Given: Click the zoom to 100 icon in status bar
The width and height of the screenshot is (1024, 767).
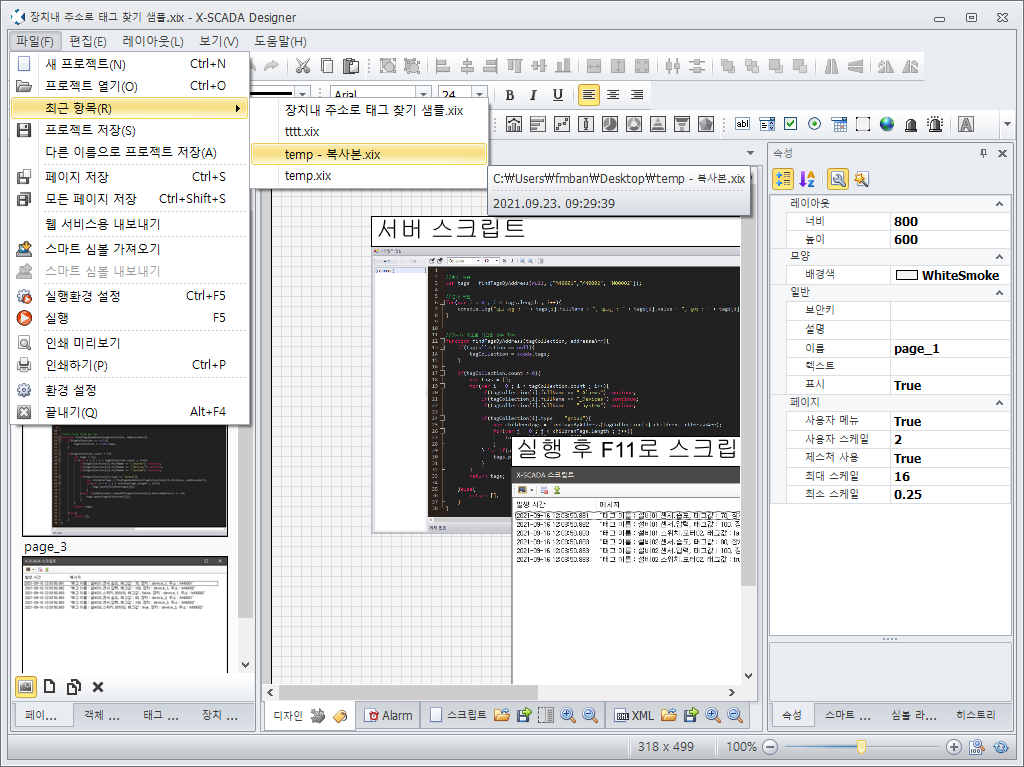Looking at the screenshot, I should pos(977,747).
